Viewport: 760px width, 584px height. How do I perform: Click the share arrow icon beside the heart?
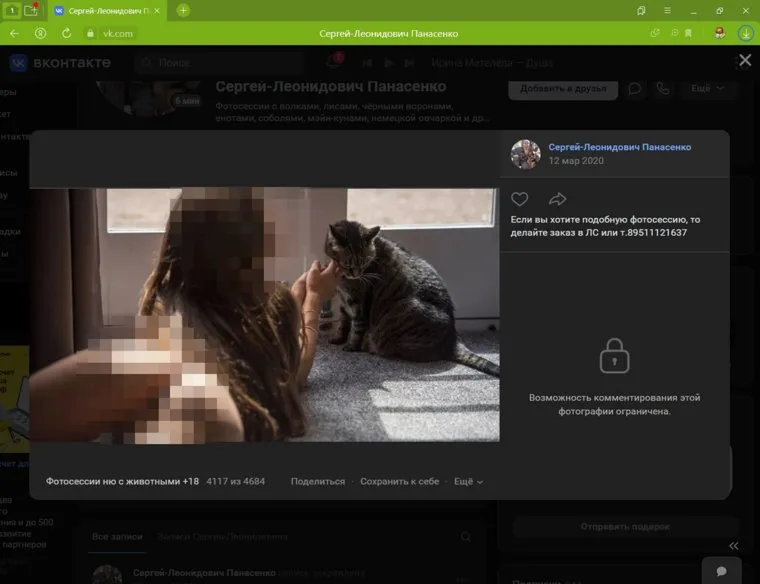pos(557,198)
